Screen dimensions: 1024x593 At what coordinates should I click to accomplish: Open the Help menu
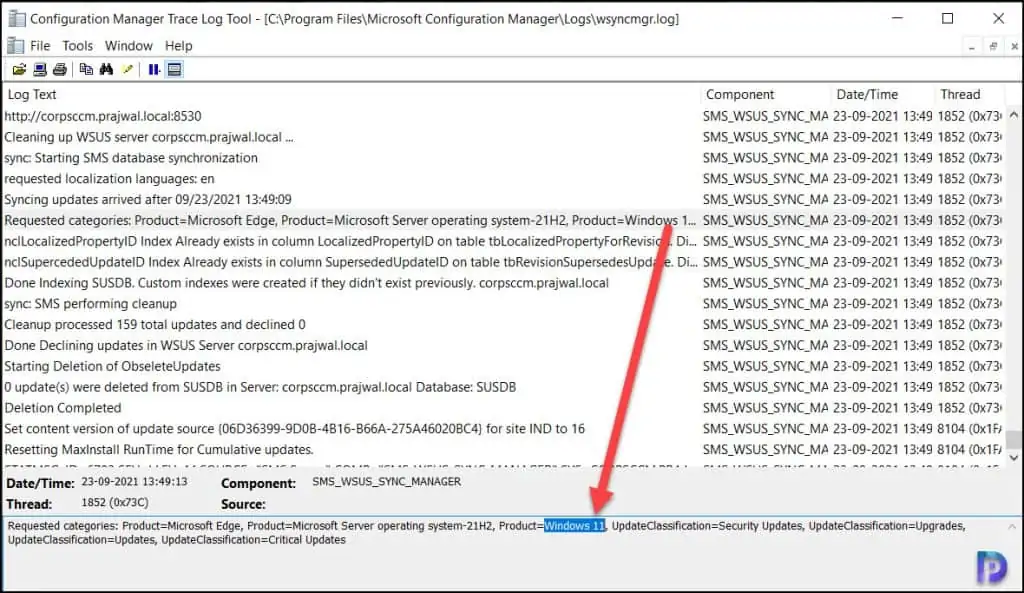(178, 46)
